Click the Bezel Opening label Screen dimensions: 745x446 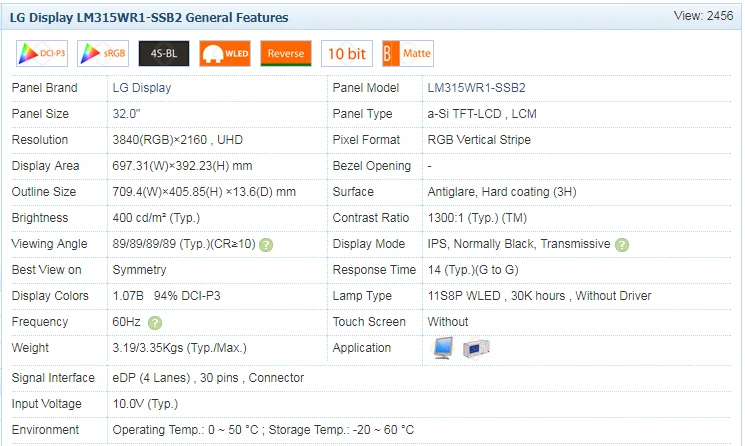coord(372,166)
